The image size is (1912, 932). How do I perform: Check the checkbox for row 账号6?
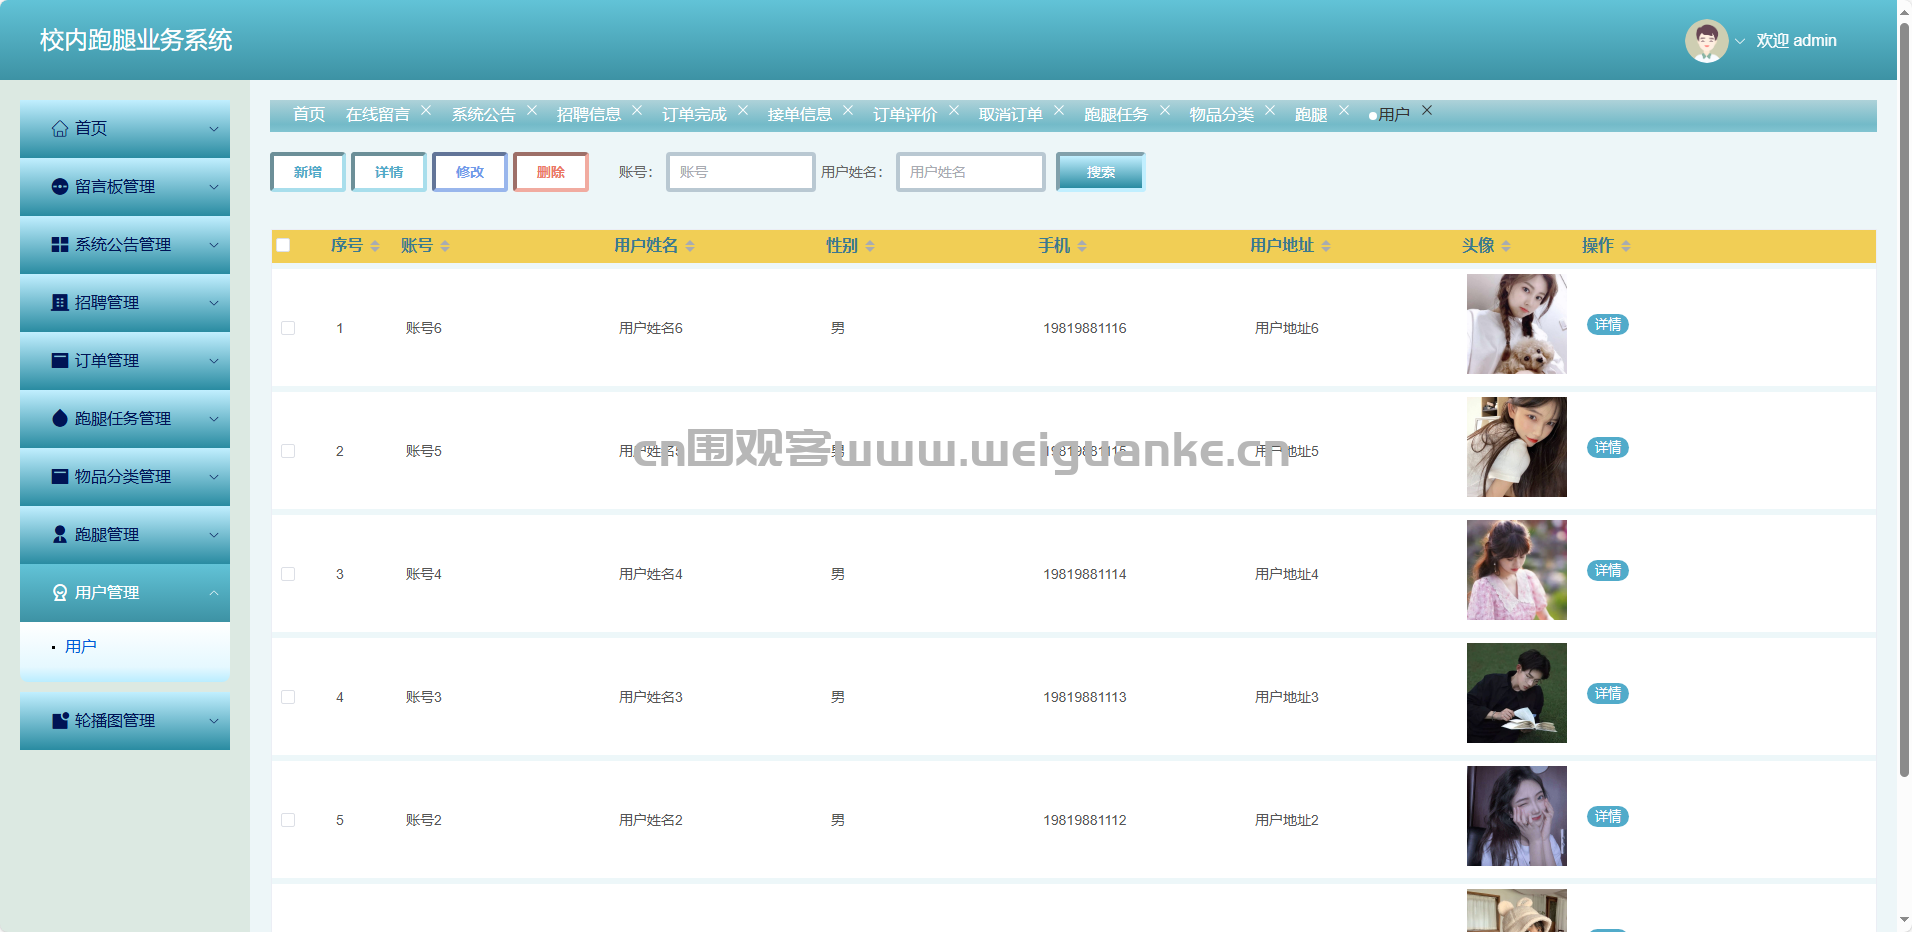click(x=288, y=328)
